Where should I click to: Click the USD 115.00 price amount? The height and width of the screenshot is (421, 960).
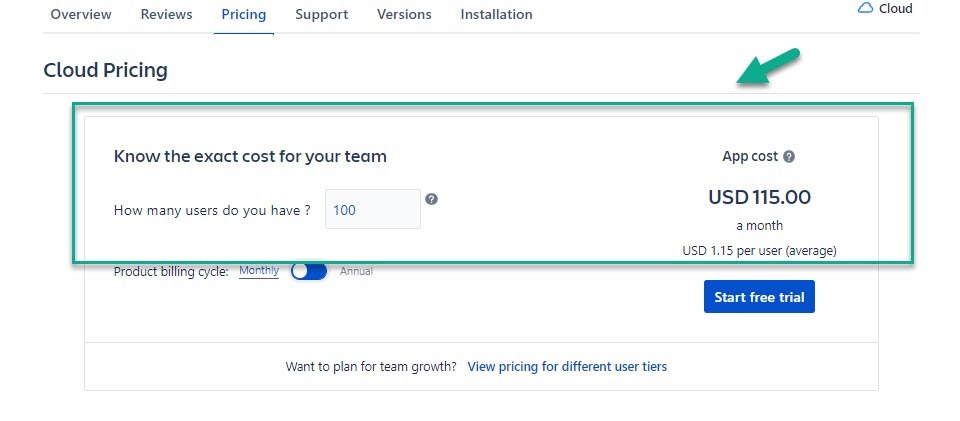pos(759,197)
